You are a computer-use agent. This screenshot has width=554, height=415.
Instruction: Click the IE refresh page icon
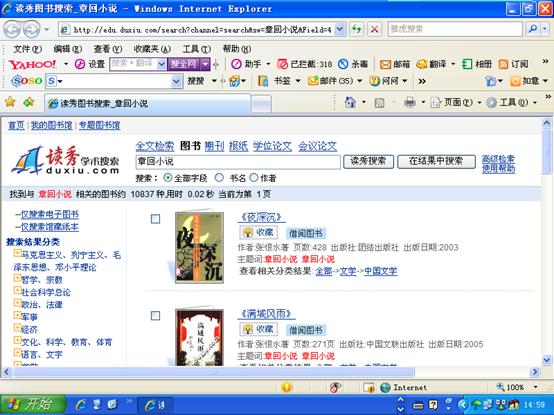[356, 29]
